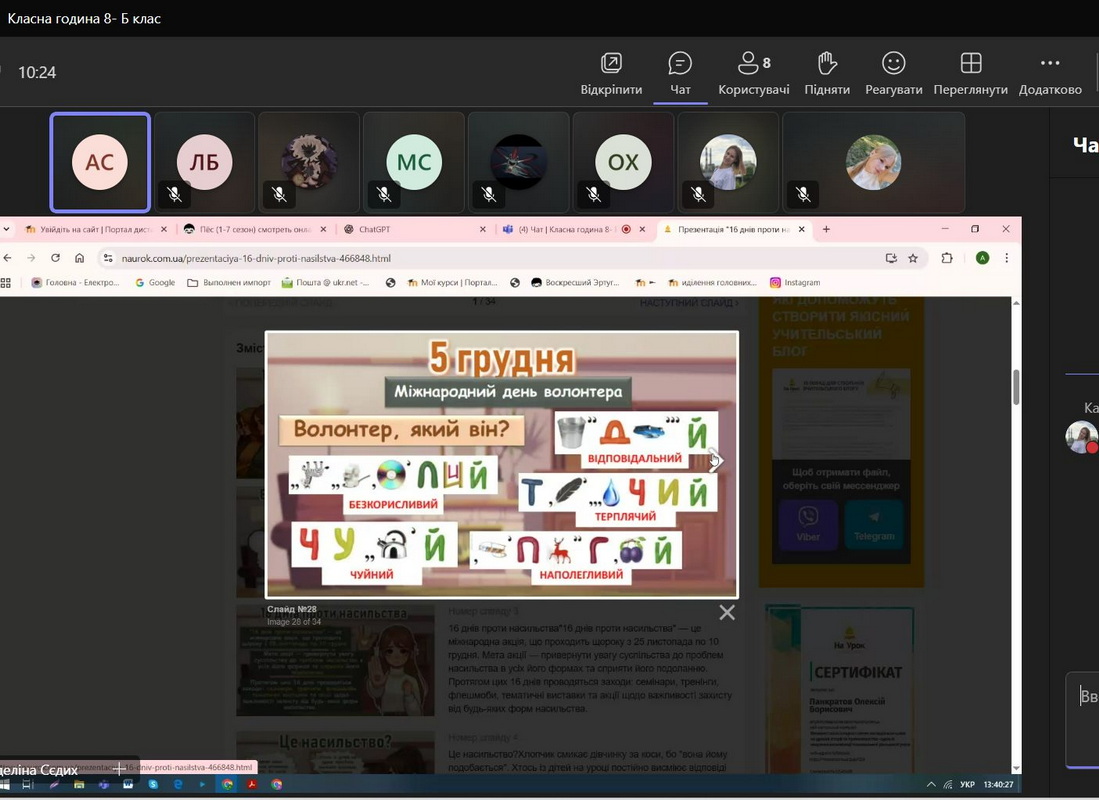The height and width of the screenshot is (800, 1099).
Task: Click the muted microphone on ОХ tile
Action: point(593,194)
